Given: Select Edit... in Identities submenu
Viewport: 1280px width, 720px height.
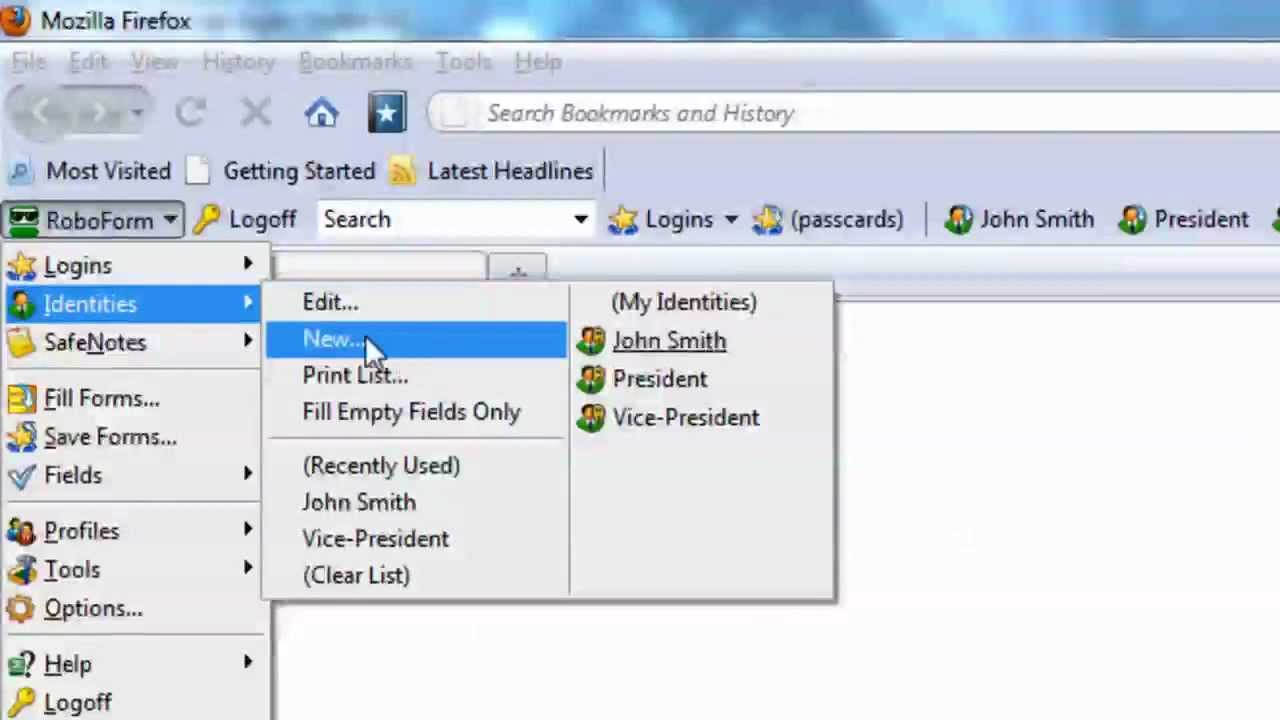Looking at the screenshot, I should 330,302.
